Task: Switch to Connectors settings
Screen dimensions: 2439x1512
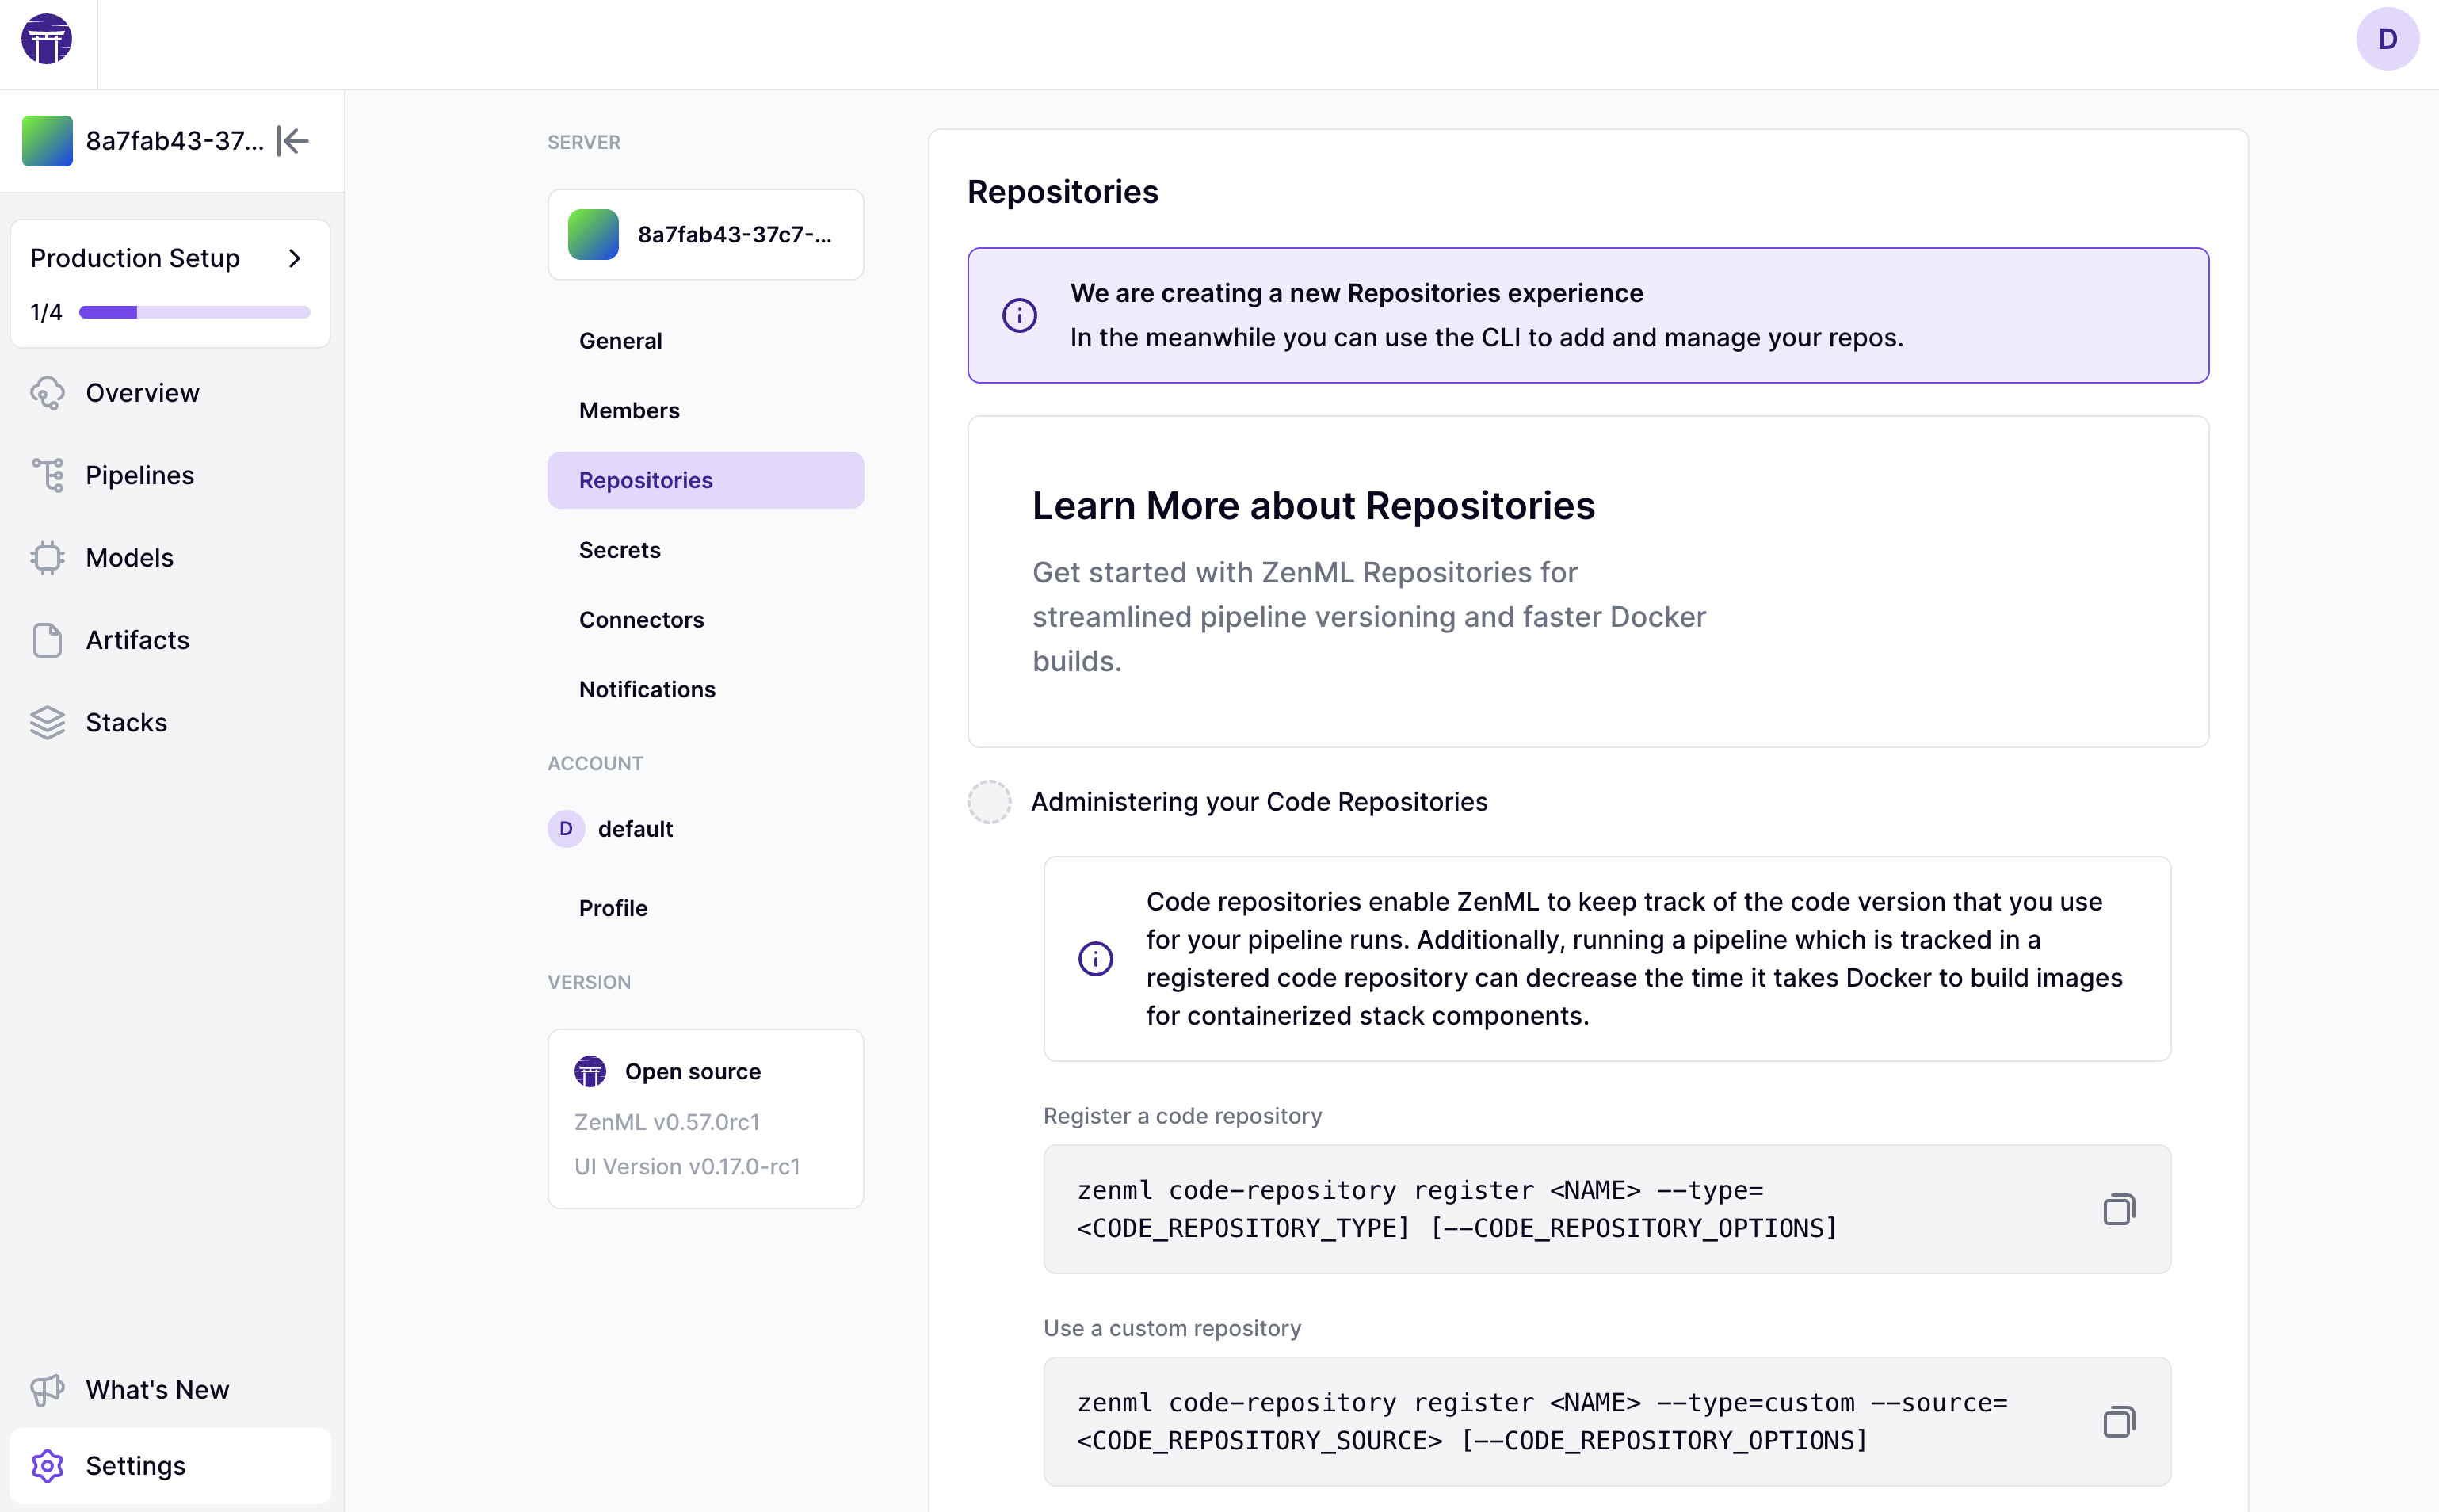Action: [x=641, y=620]
